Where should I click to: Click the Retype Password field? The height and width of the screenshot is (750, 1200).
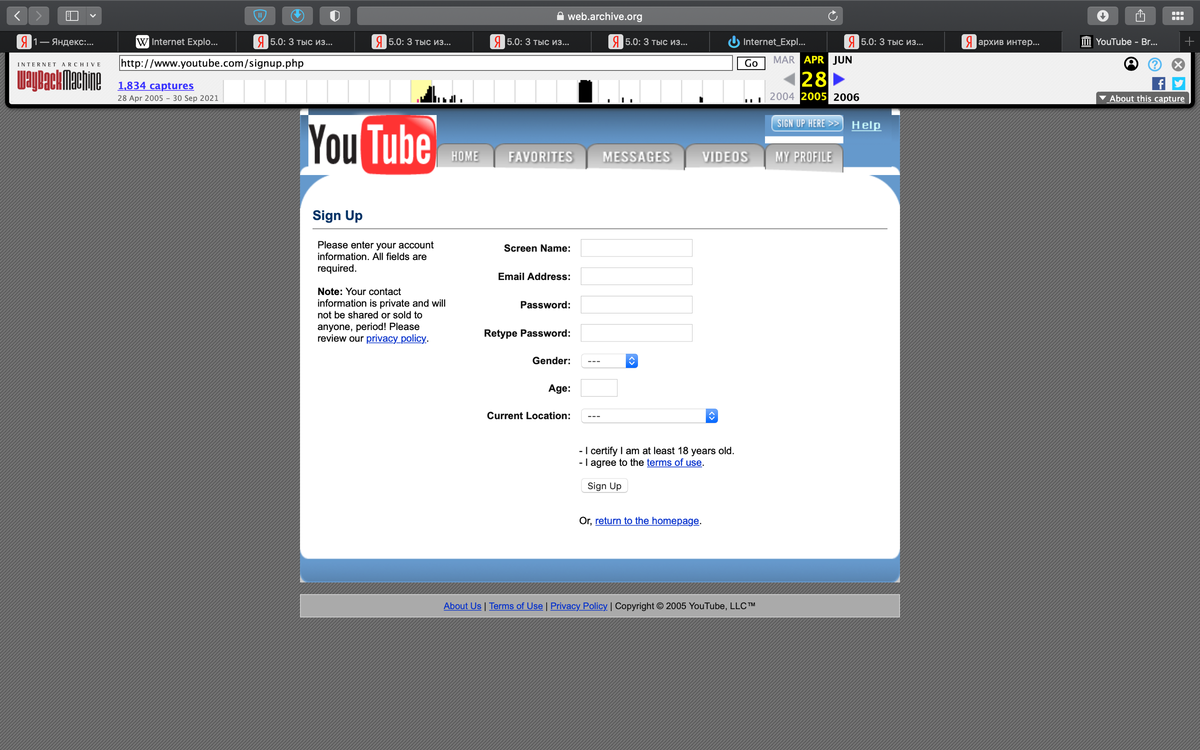tap(636, 333)
